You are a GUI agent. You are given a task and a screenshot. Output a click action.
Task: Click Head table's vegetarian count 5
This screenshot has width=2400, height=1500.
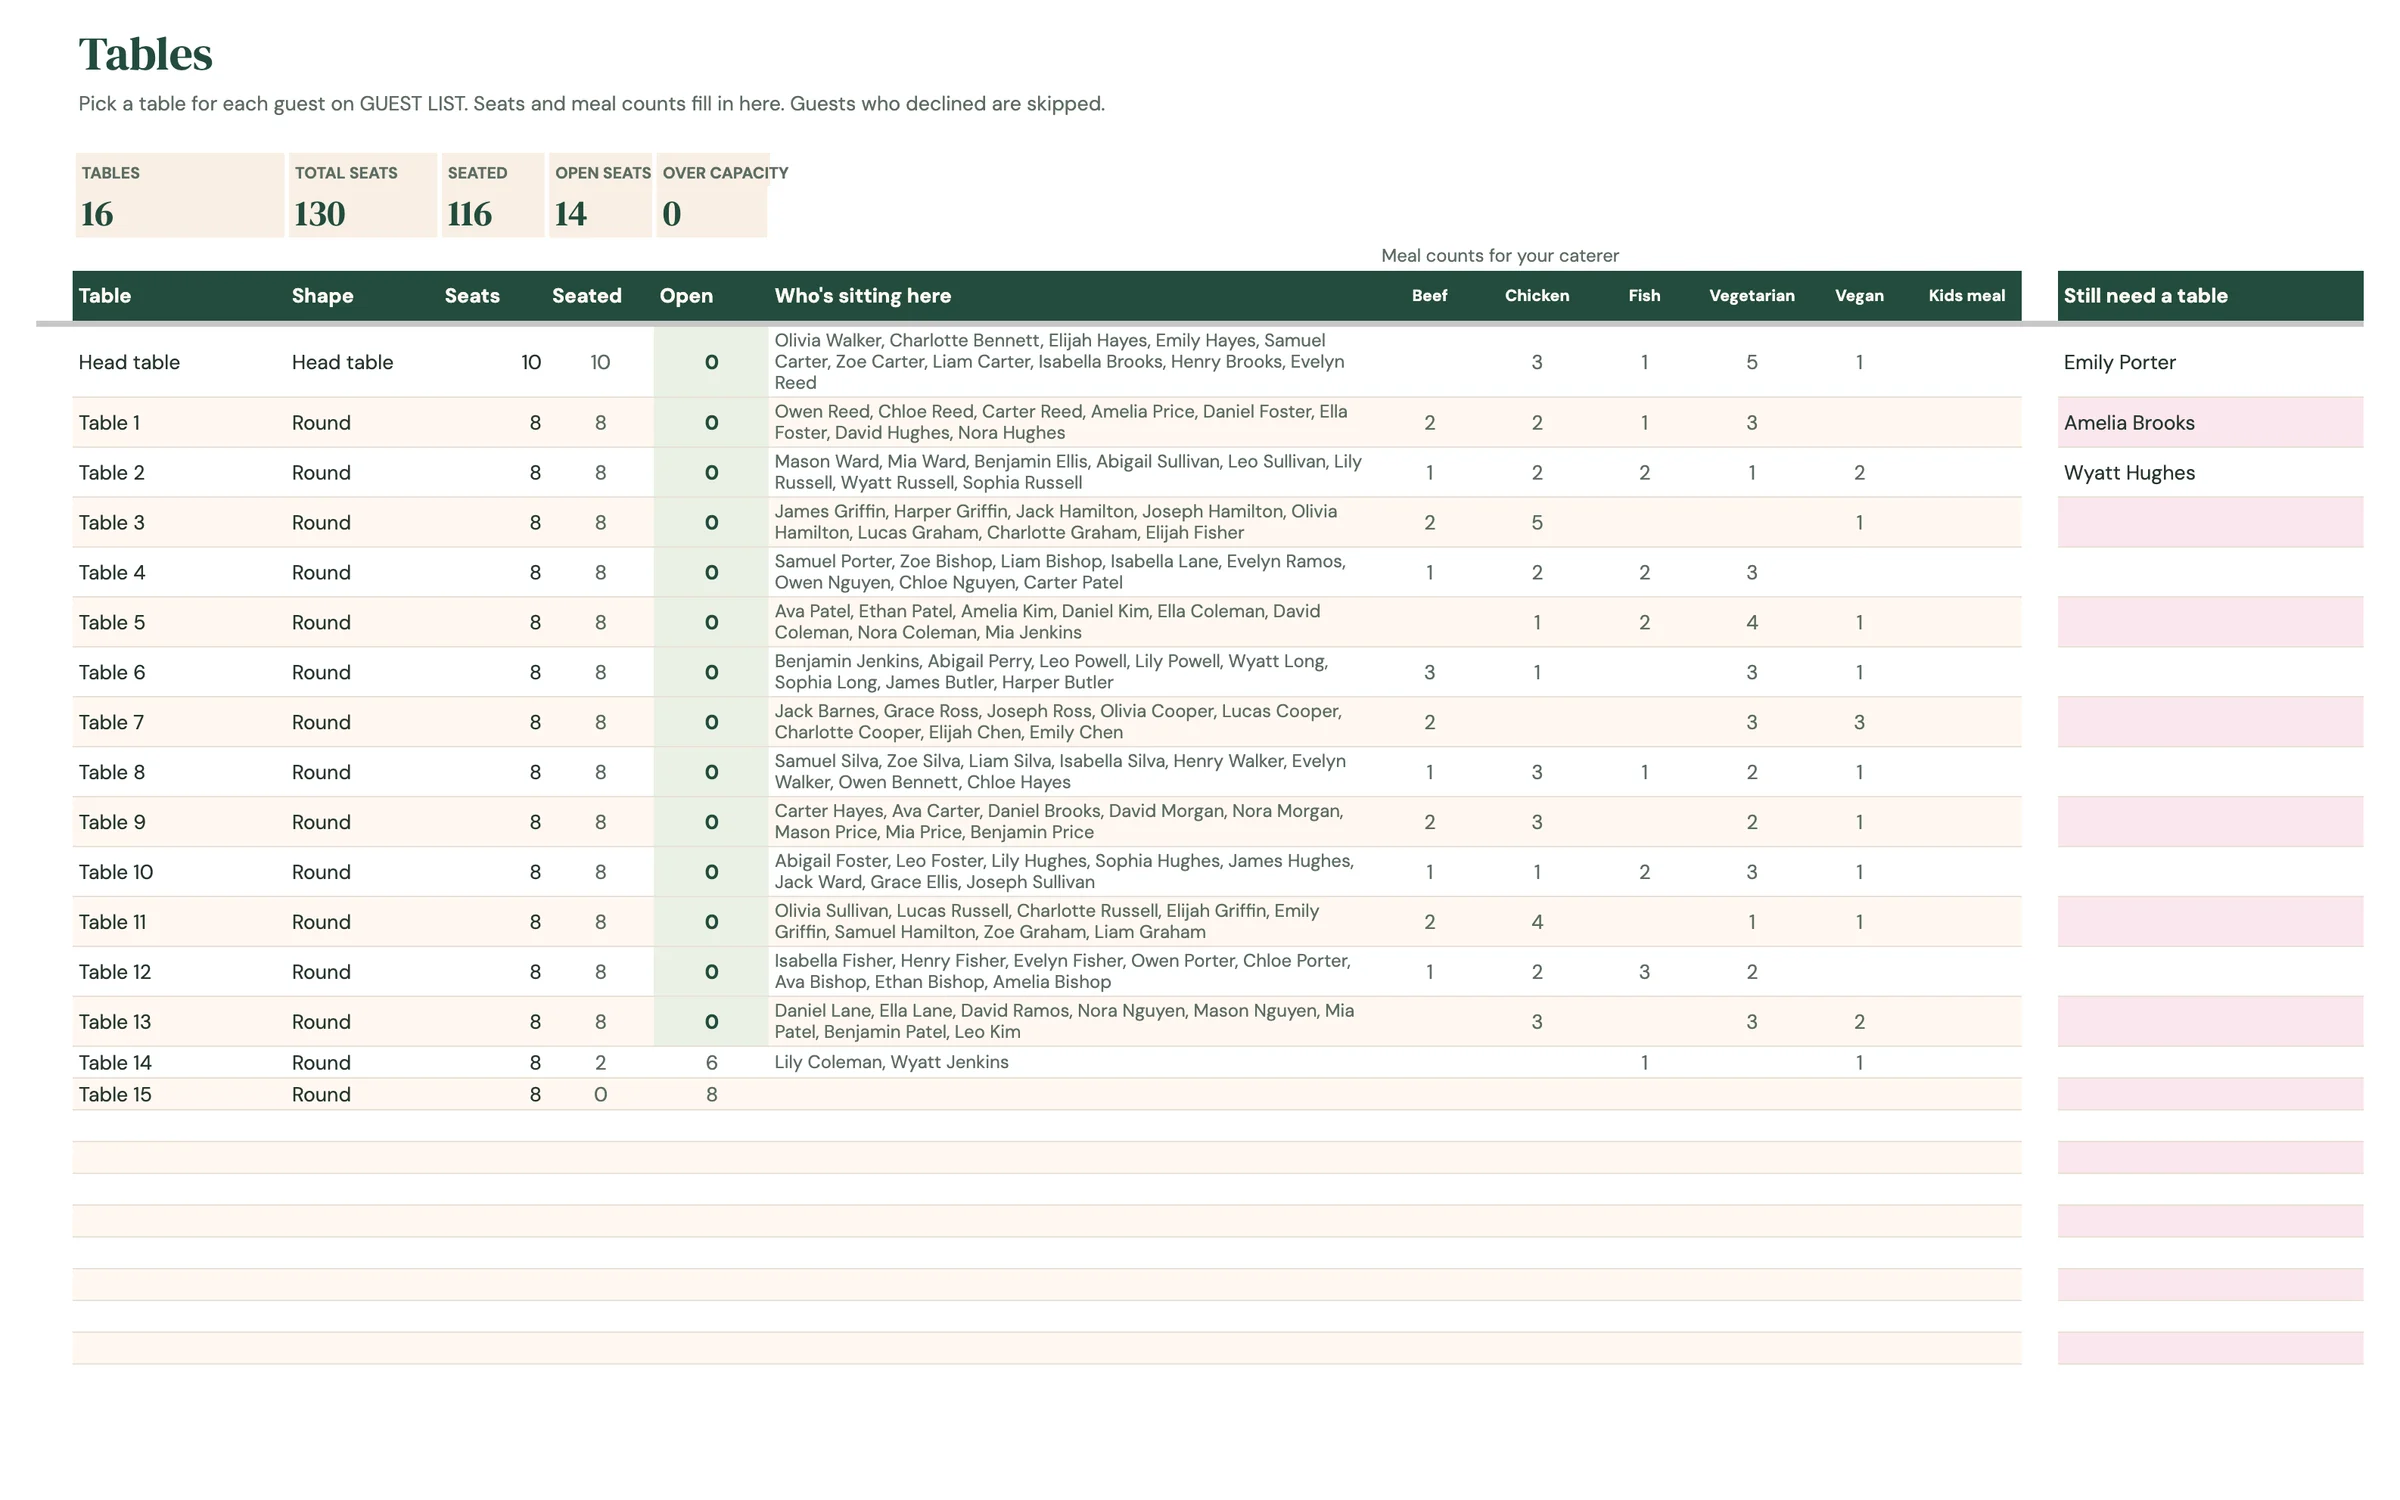pyautogui.click(x=1751, y=362)
